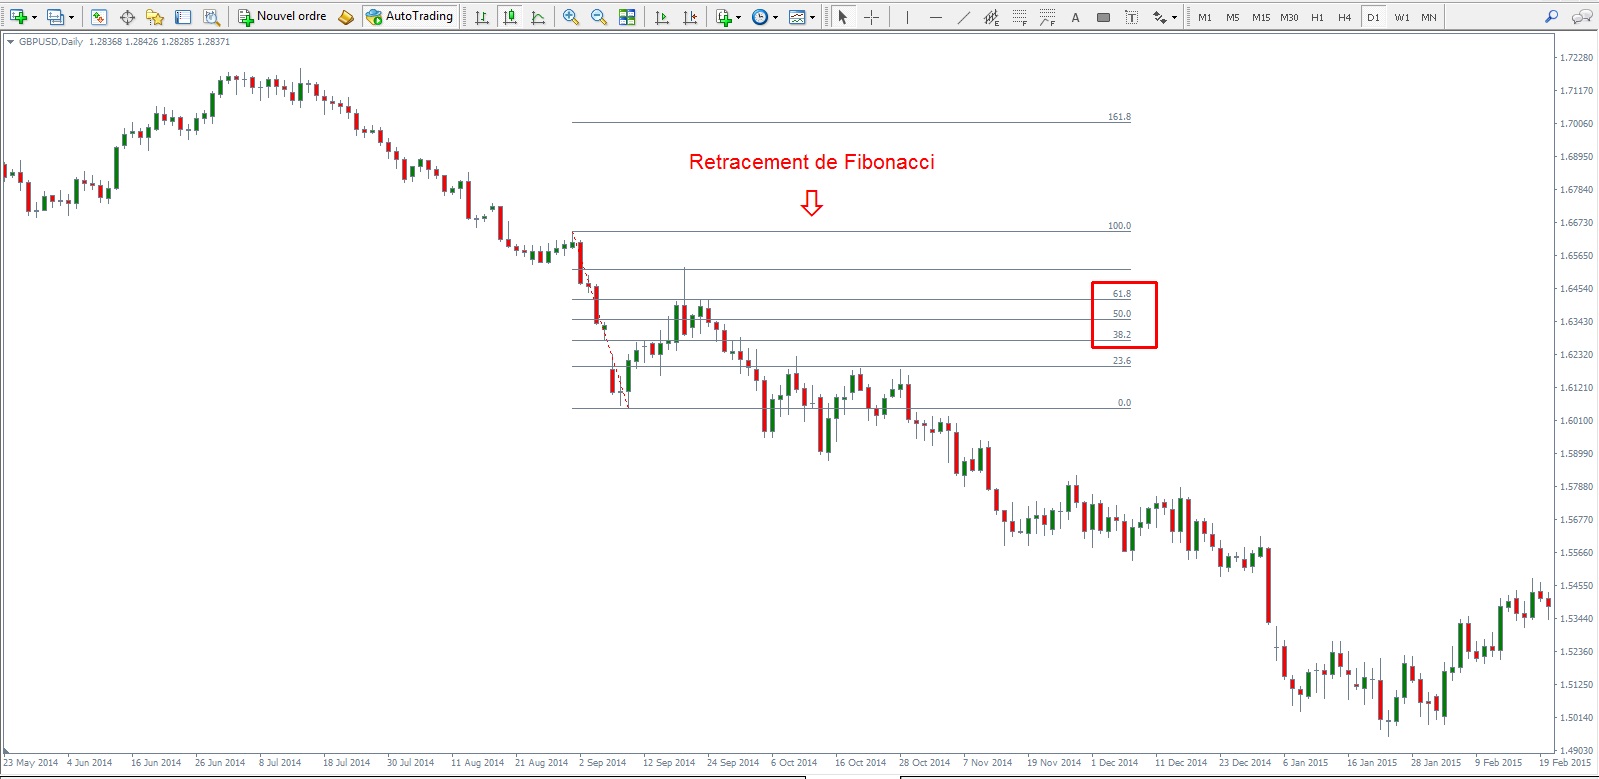The height and width of the screenshot is (779, 1599).
Task: Toggle chart auto scroll
Action: tap(662, 17)
